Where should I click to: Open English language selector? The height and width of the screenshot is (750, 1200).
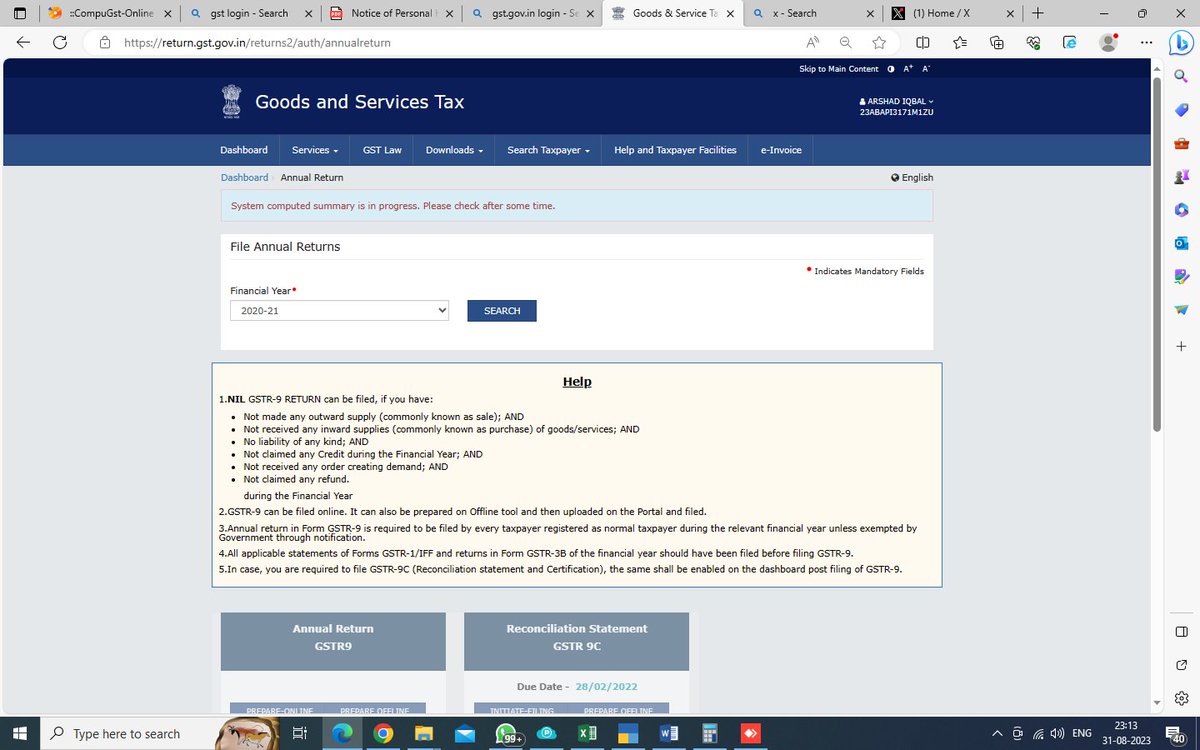click(x=912, y=177)
